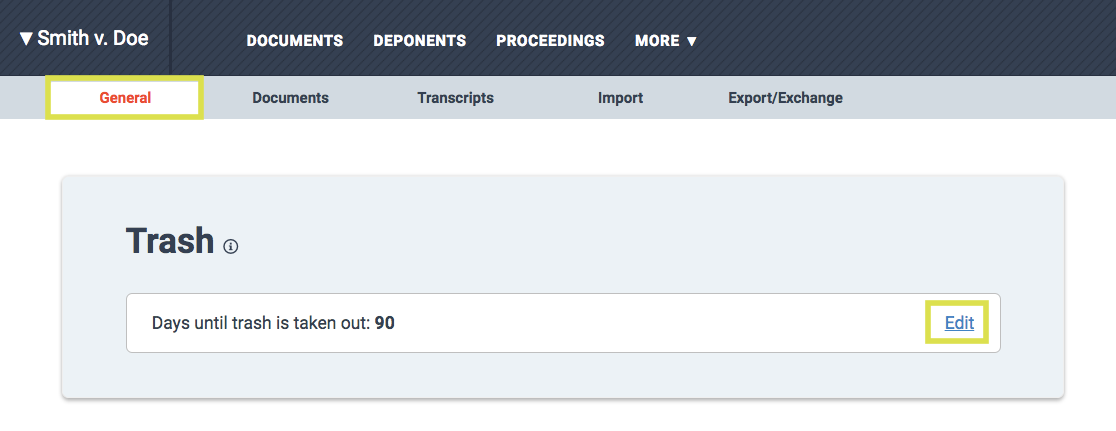Open PROCEEDINGS in the top navigation
1116x431 pixels.
(x=550, y=41)
